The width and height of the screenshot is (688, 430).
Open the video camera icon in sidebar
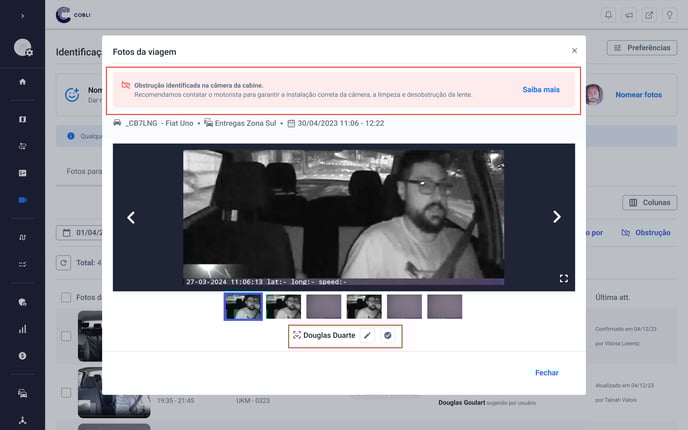[x=22, y=200]
